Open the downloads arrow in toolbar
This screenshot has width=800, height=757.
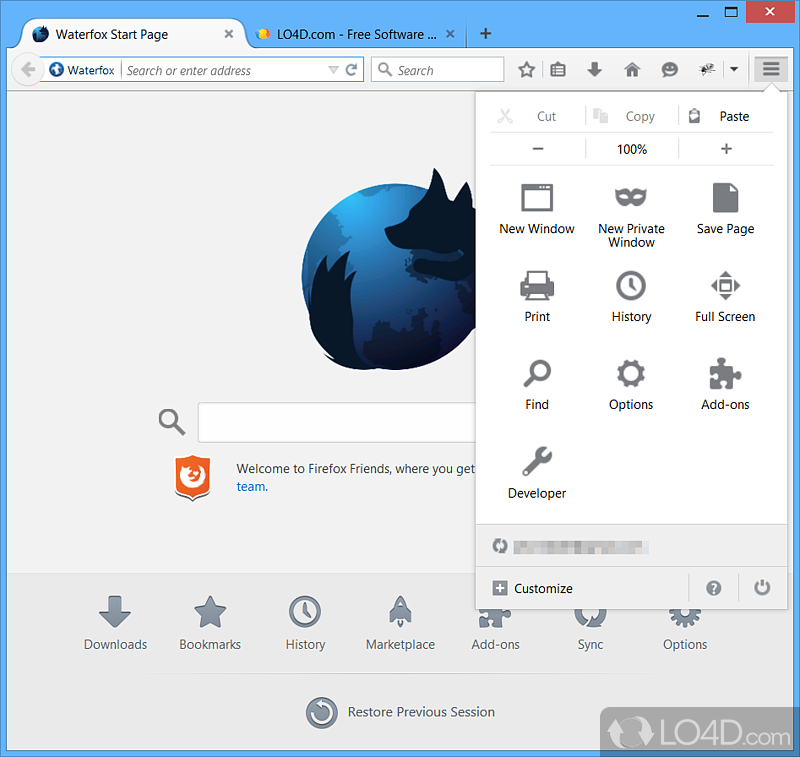pyautogui.click(x=594, y=69)
